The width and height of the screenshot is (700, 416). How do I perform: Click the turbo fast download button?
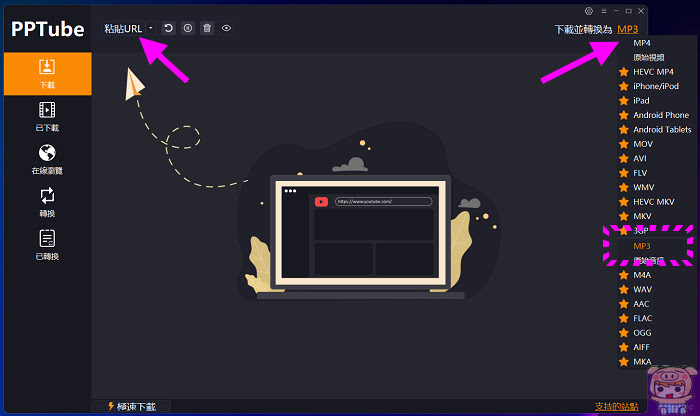131,406
